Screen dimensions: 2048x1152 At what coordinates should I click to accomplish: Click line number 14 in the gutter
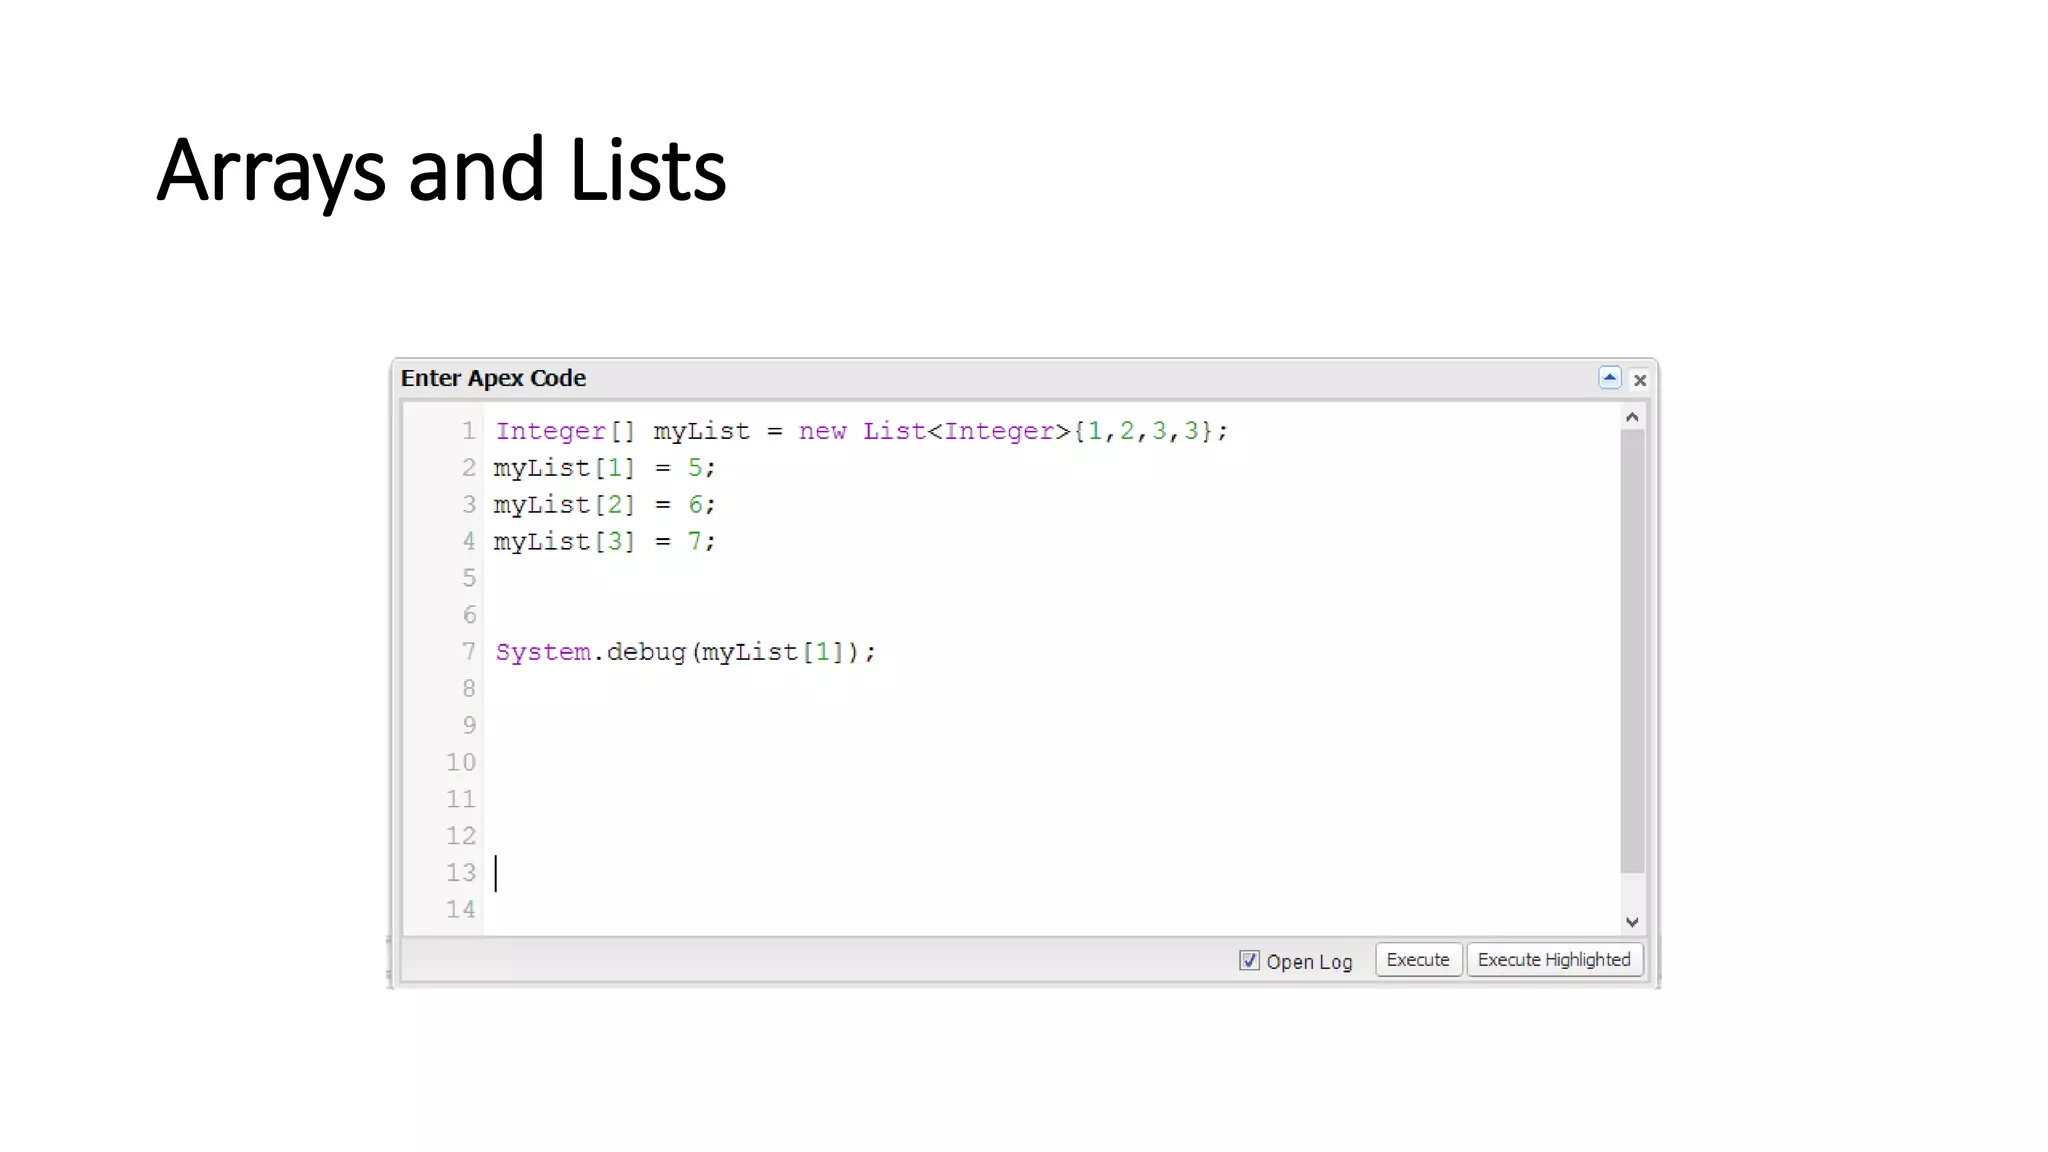(461, 909)
